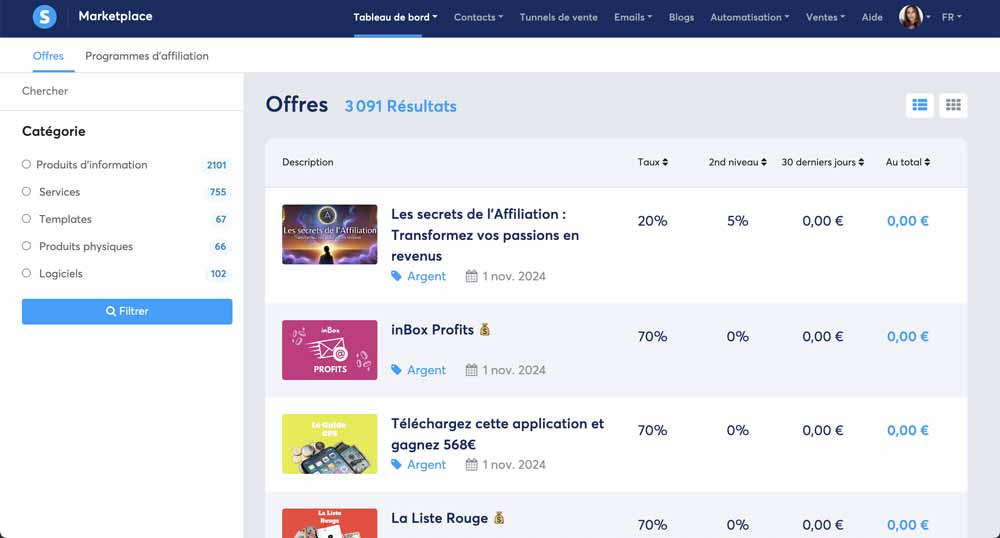Open the pink inBox Profits thumbnail
1000x538 pixels.
330,350
